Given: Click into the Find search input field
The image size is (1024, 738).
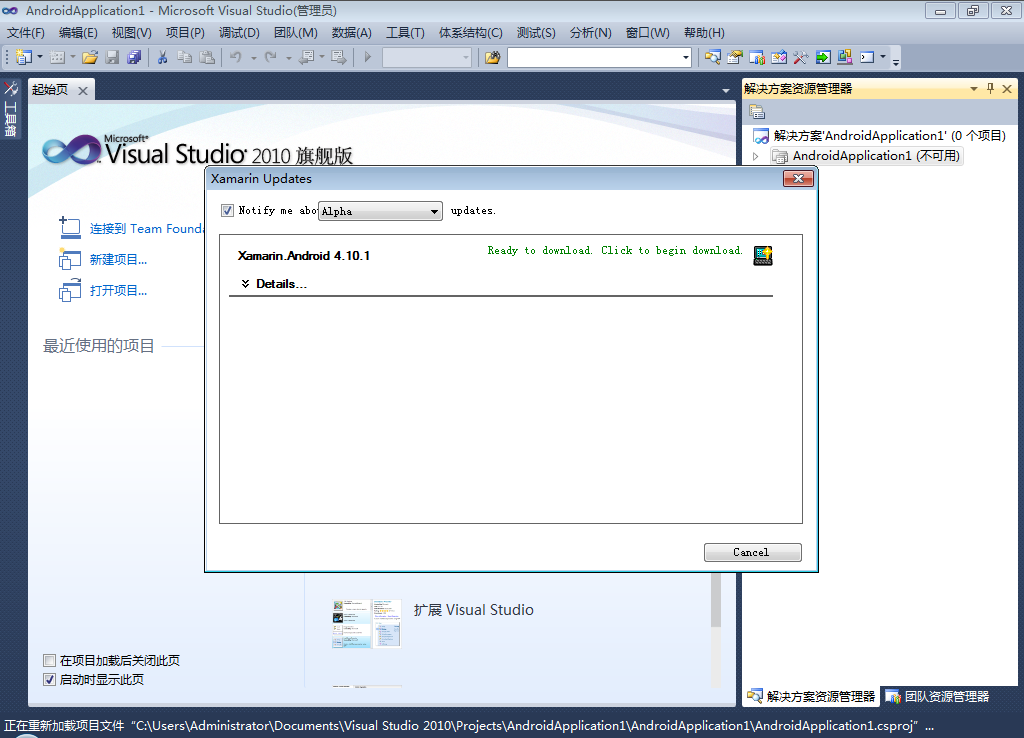Looking at the screenshot, I should pos(594,57).
